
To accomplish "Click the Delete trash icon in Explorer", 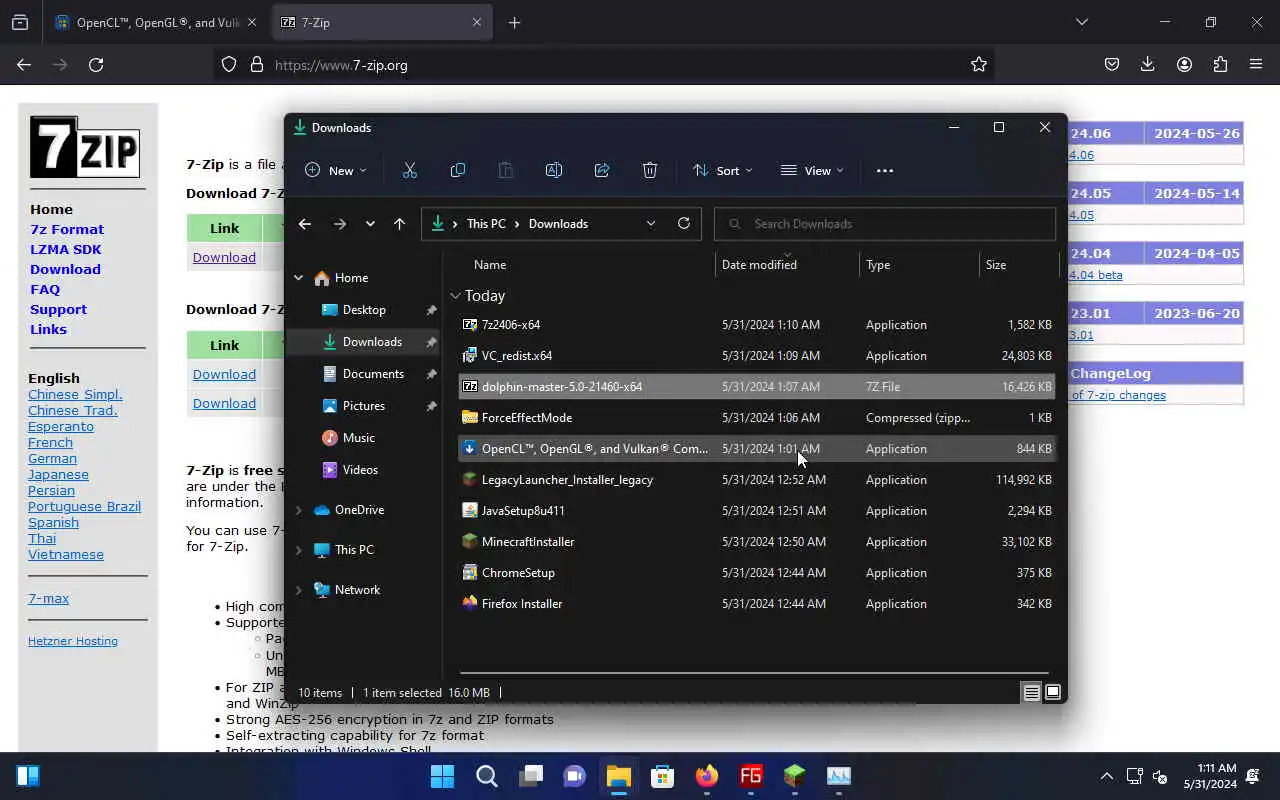I will (650, 171).
